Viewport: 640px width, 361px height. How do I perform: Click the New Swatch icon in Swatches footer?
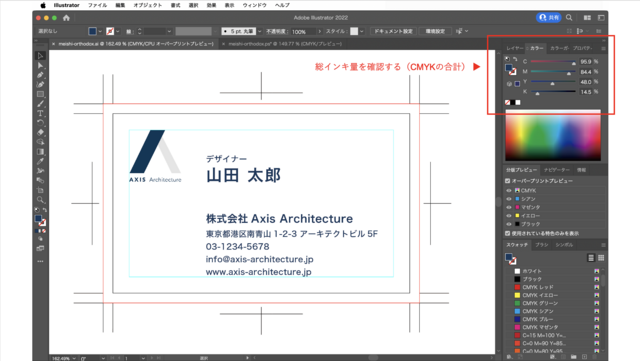584,357
